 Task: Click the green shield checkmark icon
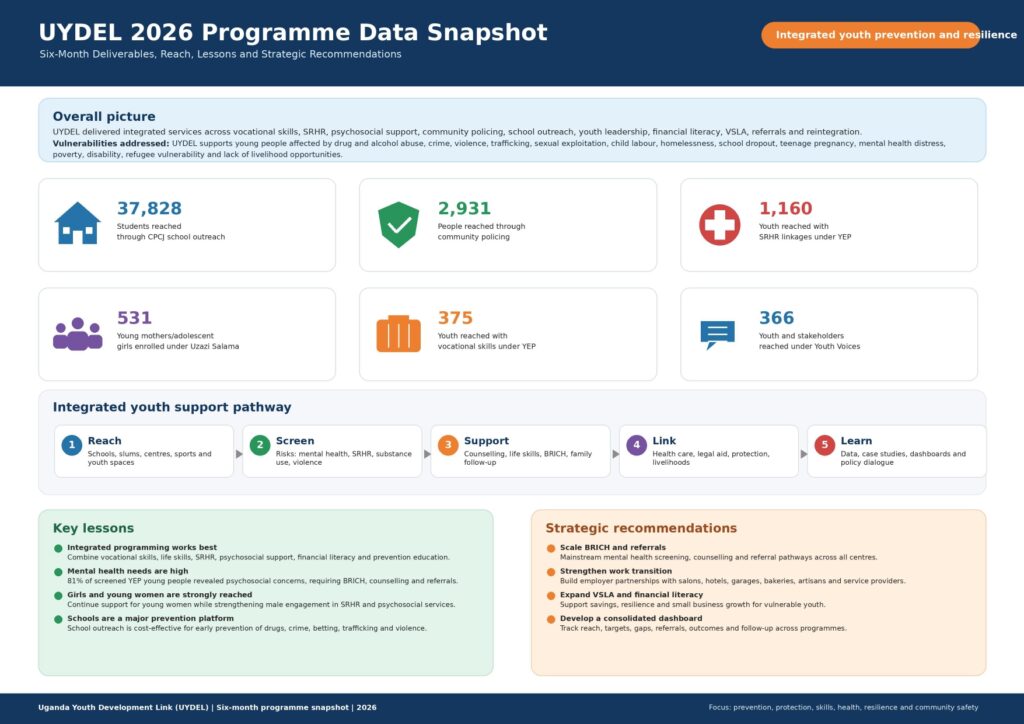(x=398, y=225)
